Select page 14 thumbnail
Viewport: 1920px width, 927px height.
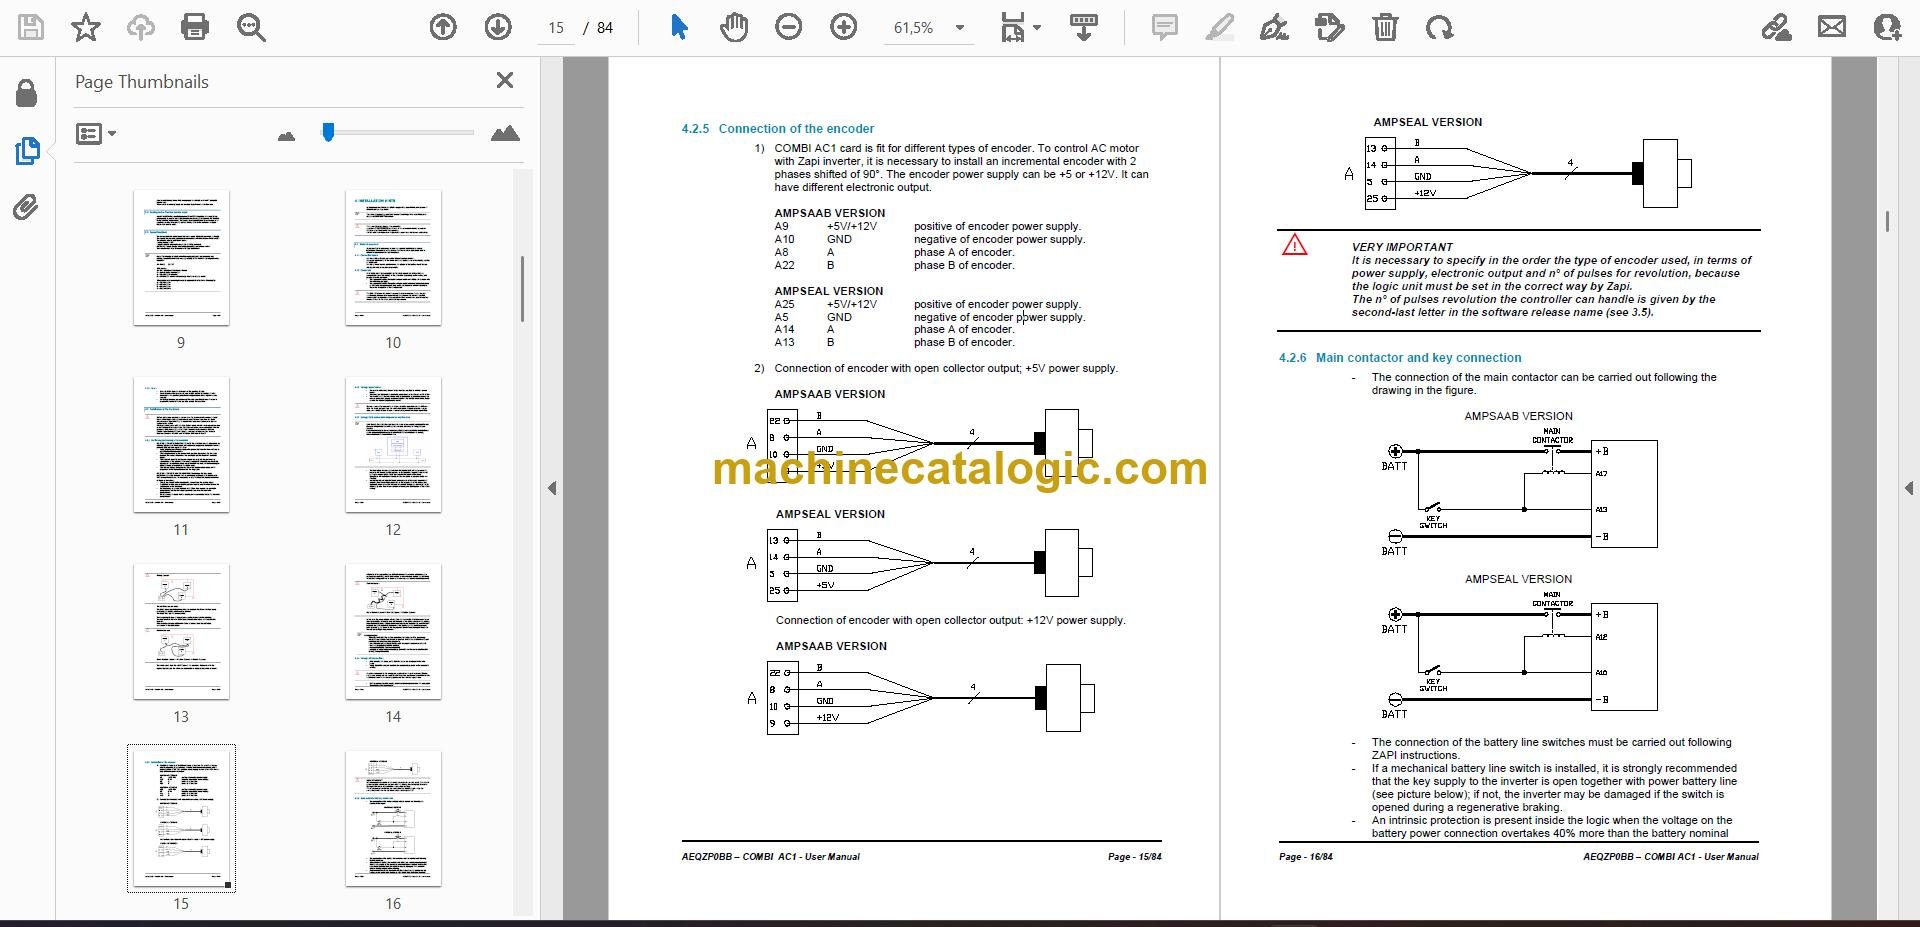(x=393, y=631)
